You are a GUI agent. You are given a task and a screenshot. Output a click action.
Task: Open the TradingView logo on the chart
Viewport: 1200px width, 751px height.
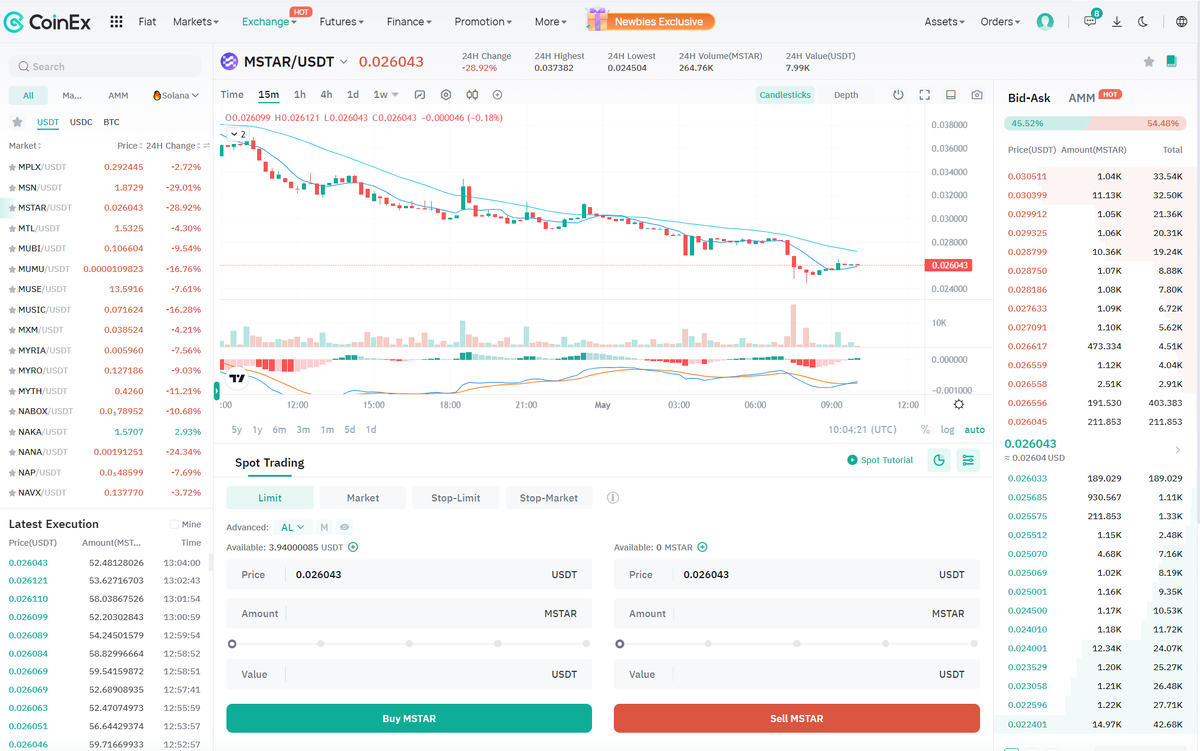pos(238,378)
